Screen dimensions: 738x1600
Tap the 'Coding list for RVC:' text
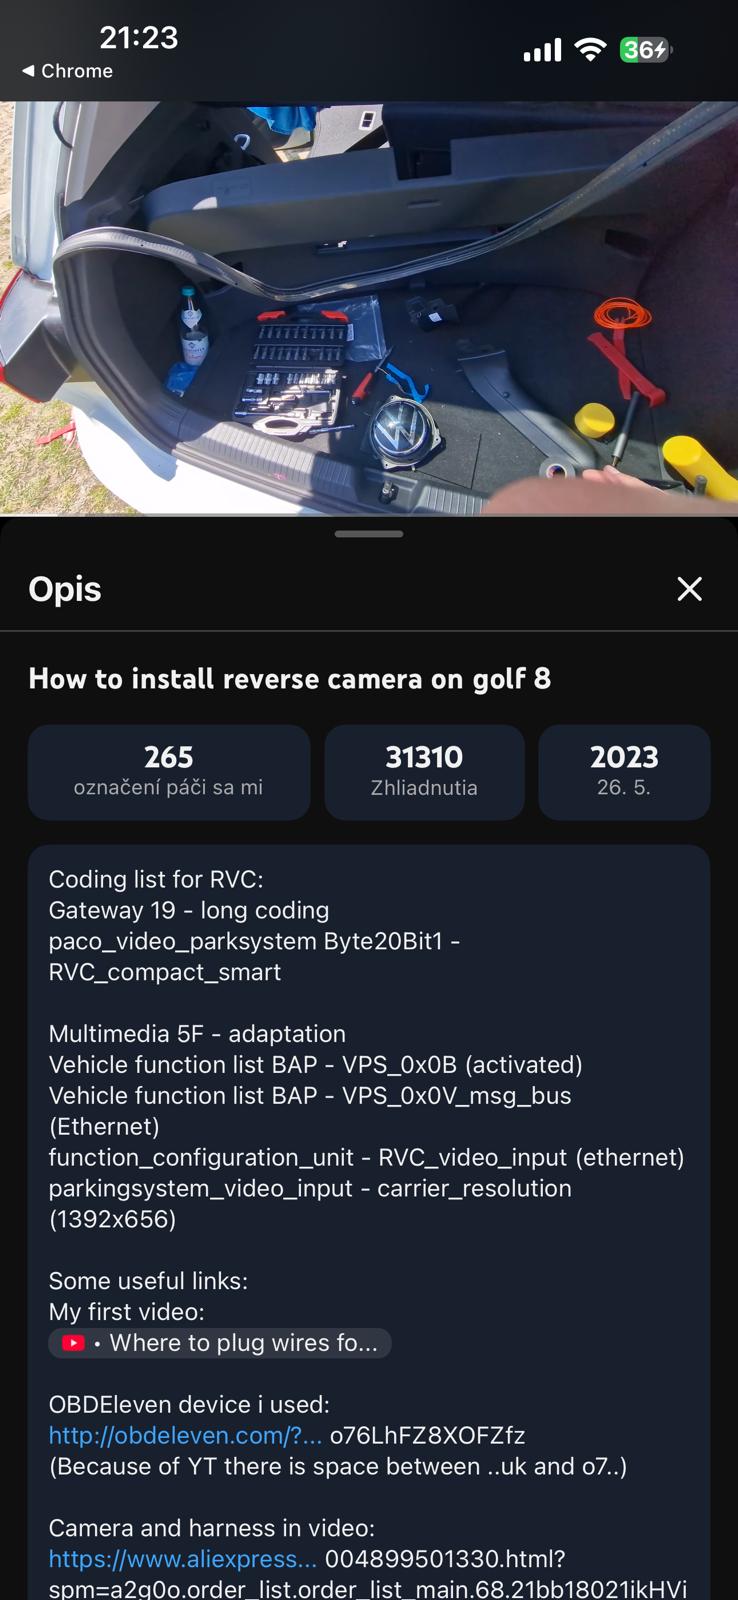[156, 879]
